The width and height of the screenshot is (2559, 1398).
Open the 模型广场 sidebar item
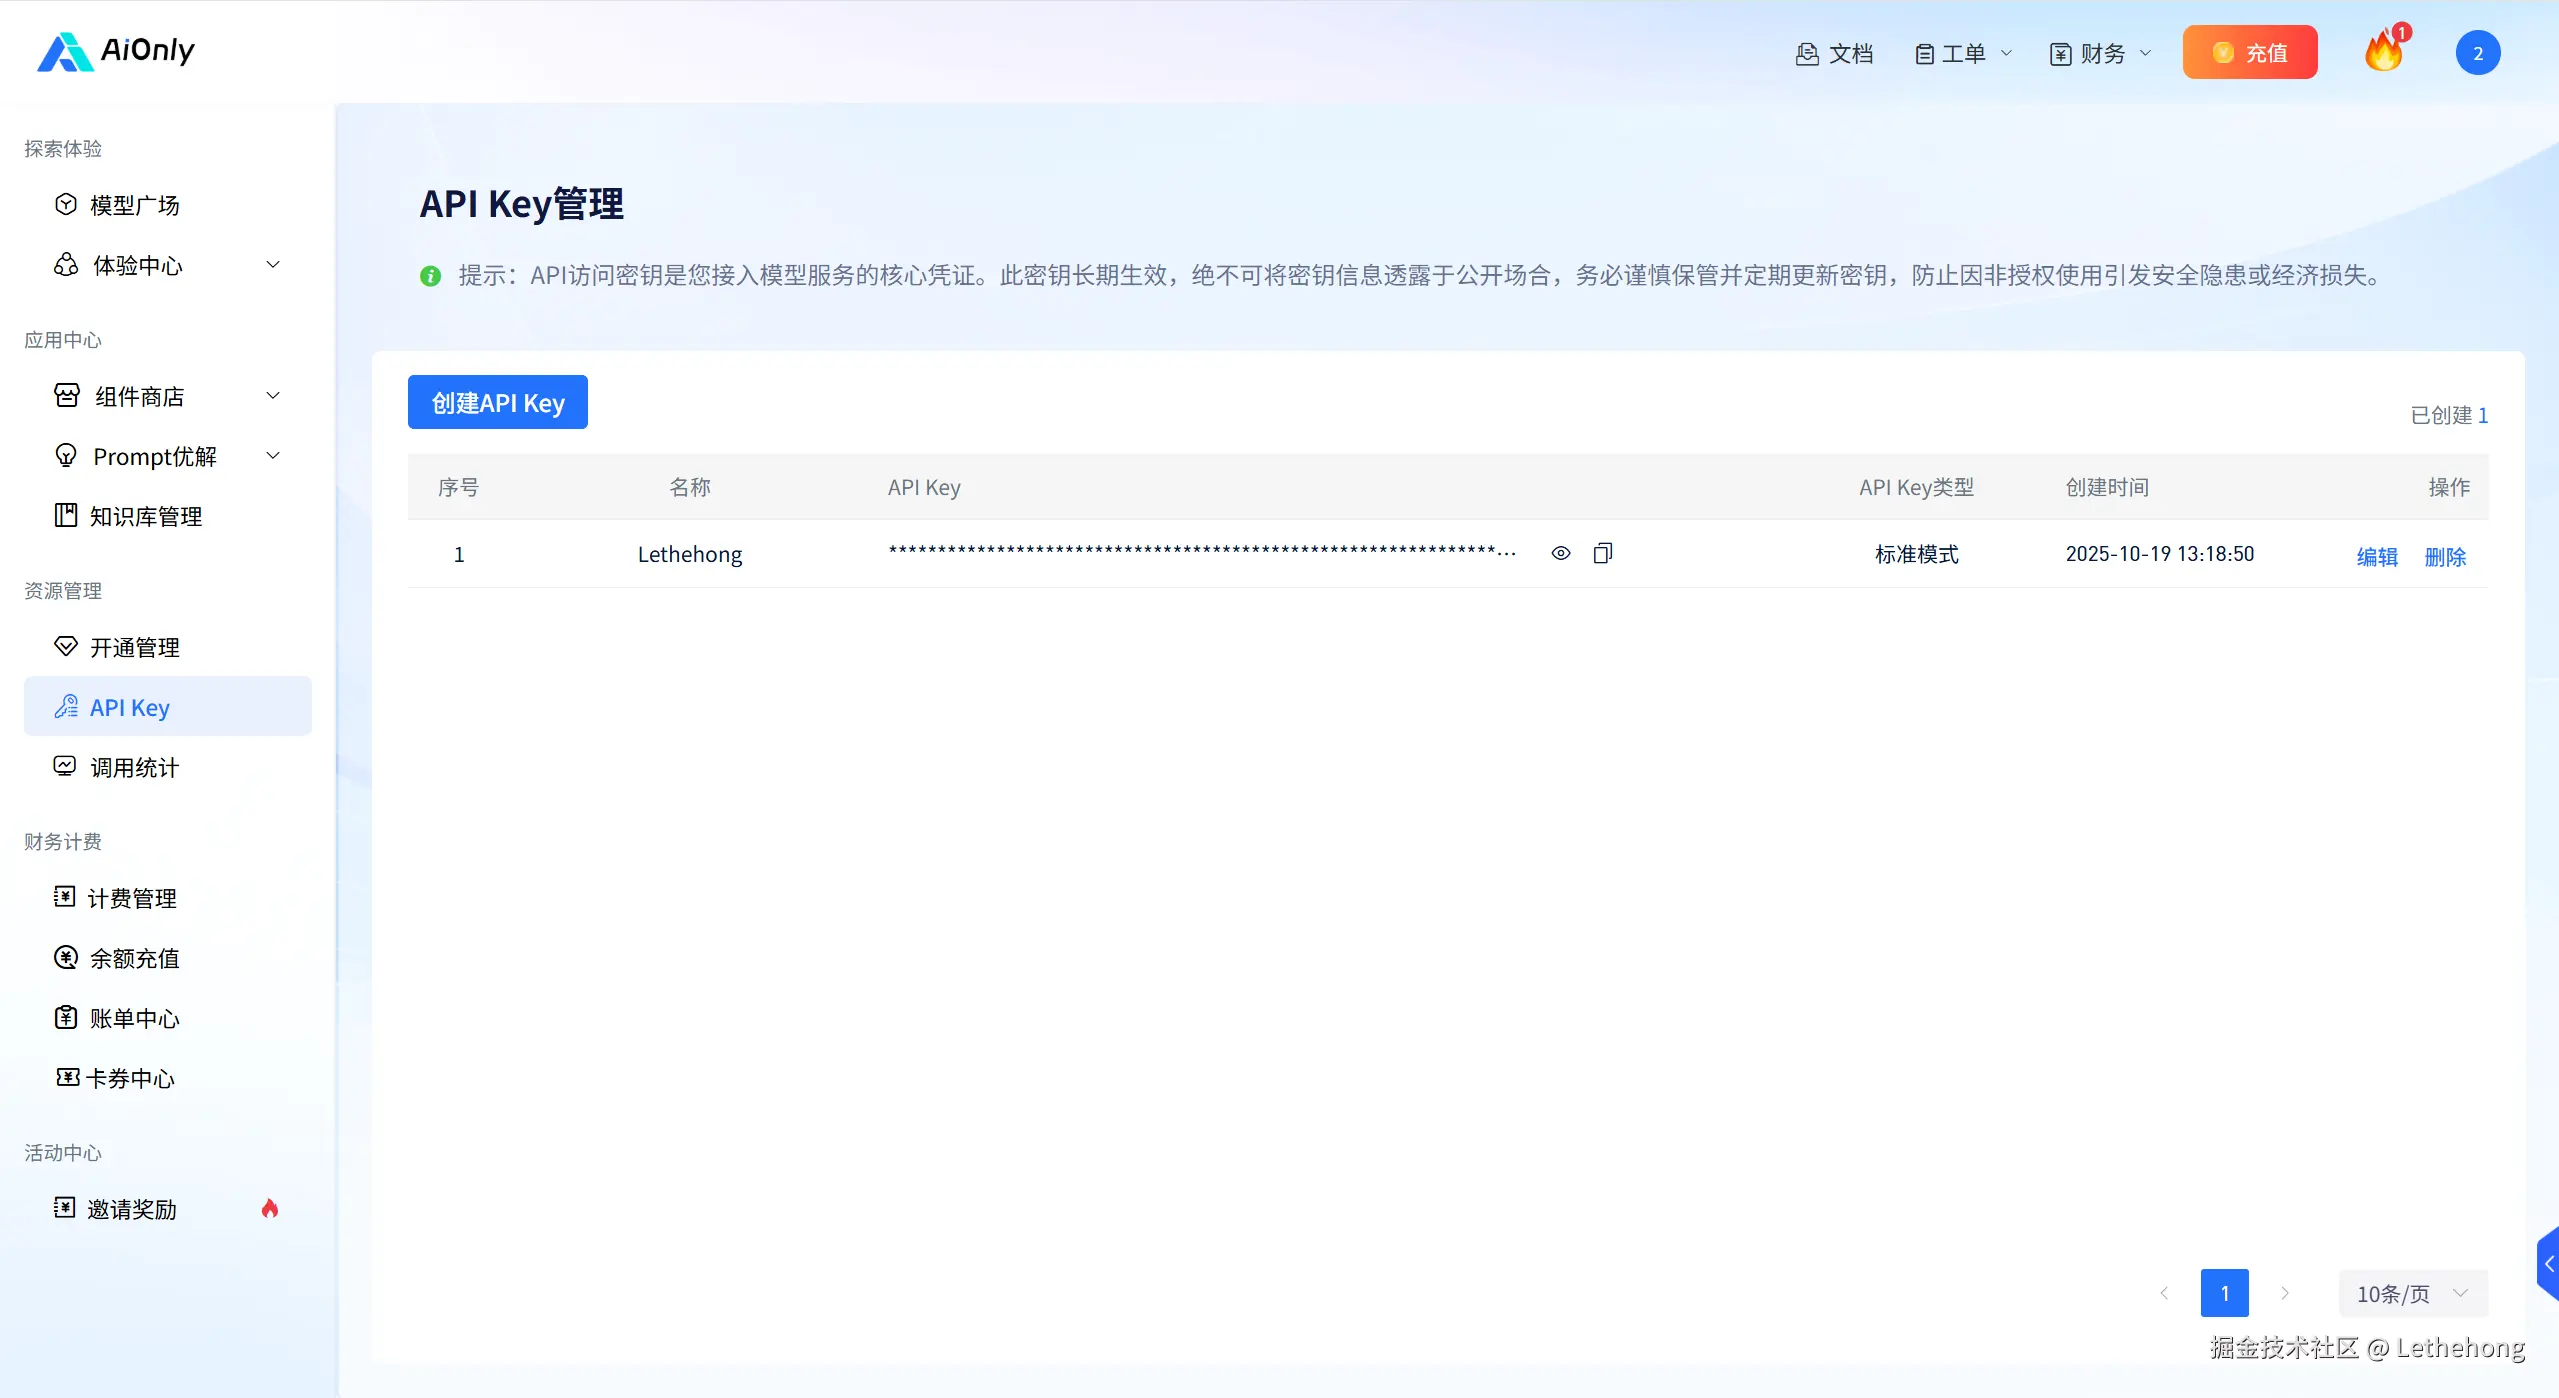click(x=134, y=205)
